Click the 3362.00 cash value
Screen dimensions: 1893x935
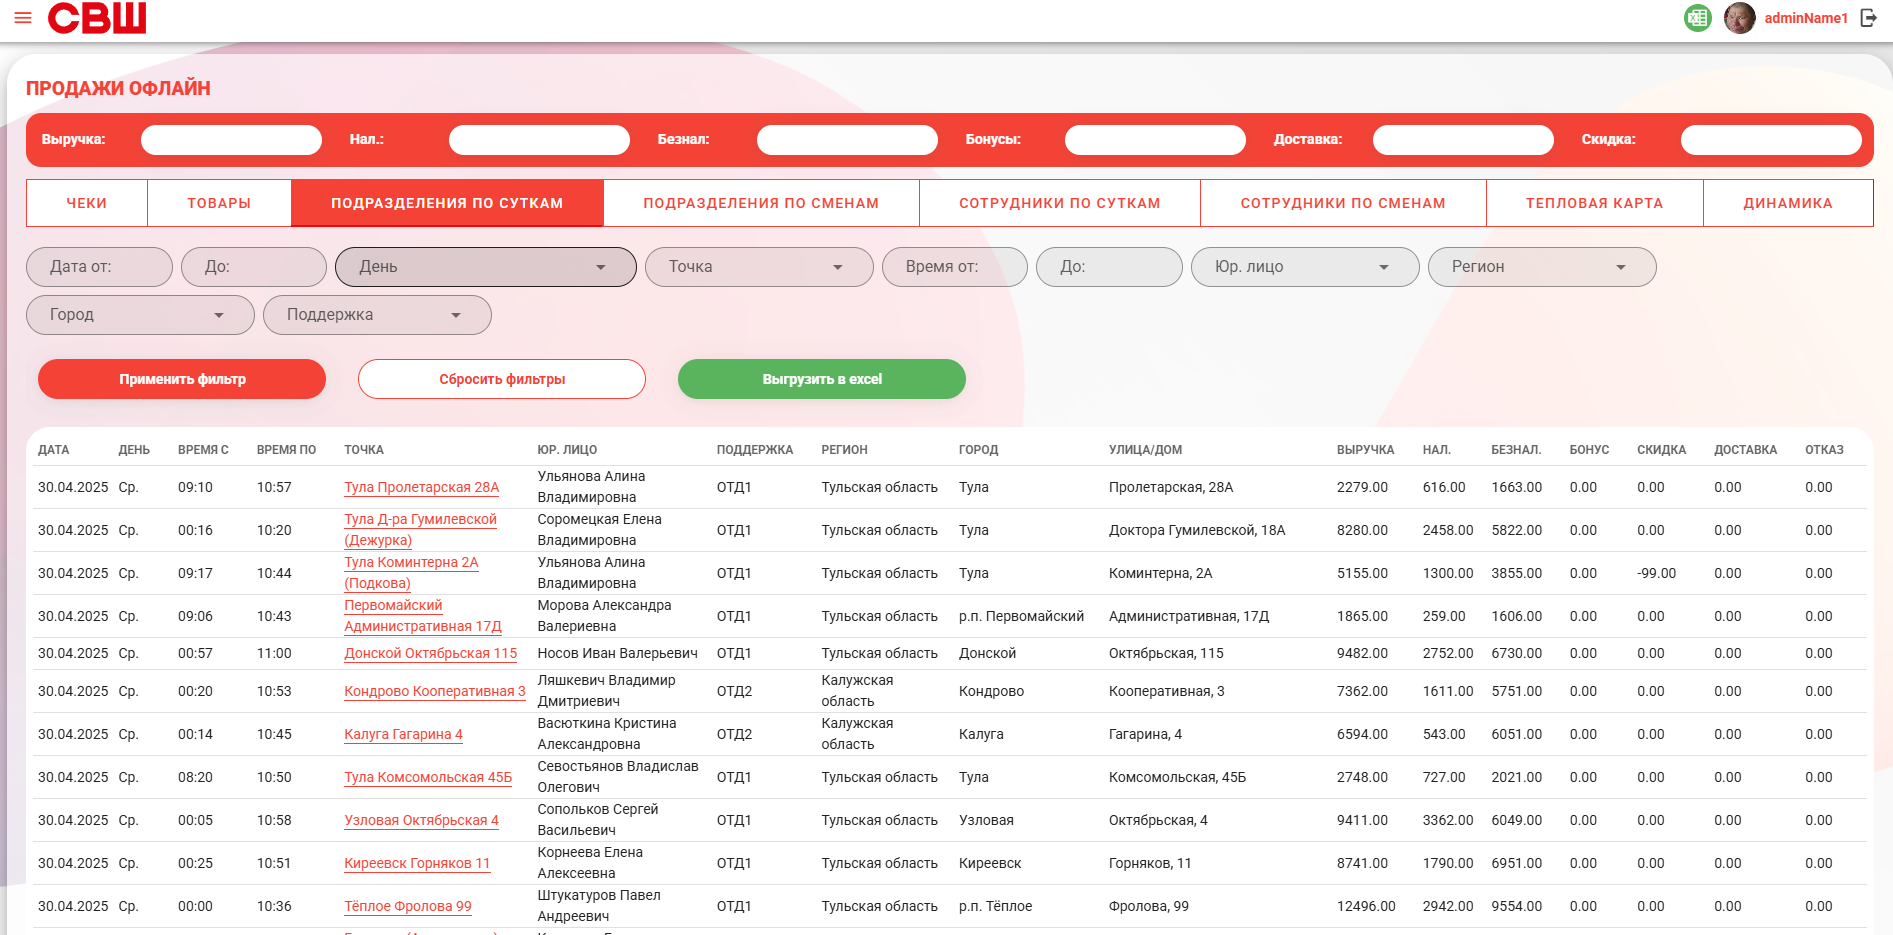click(1448, 820)
